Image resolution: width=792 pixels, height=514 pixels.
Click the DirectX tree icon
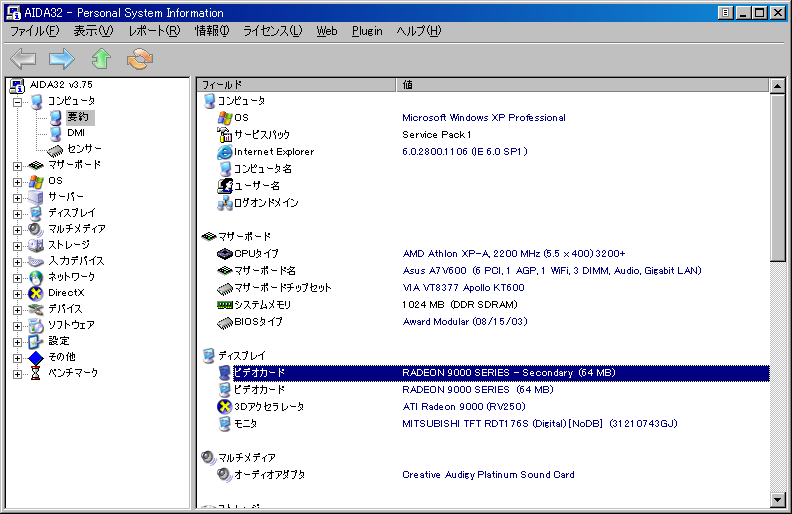point(36,293)
